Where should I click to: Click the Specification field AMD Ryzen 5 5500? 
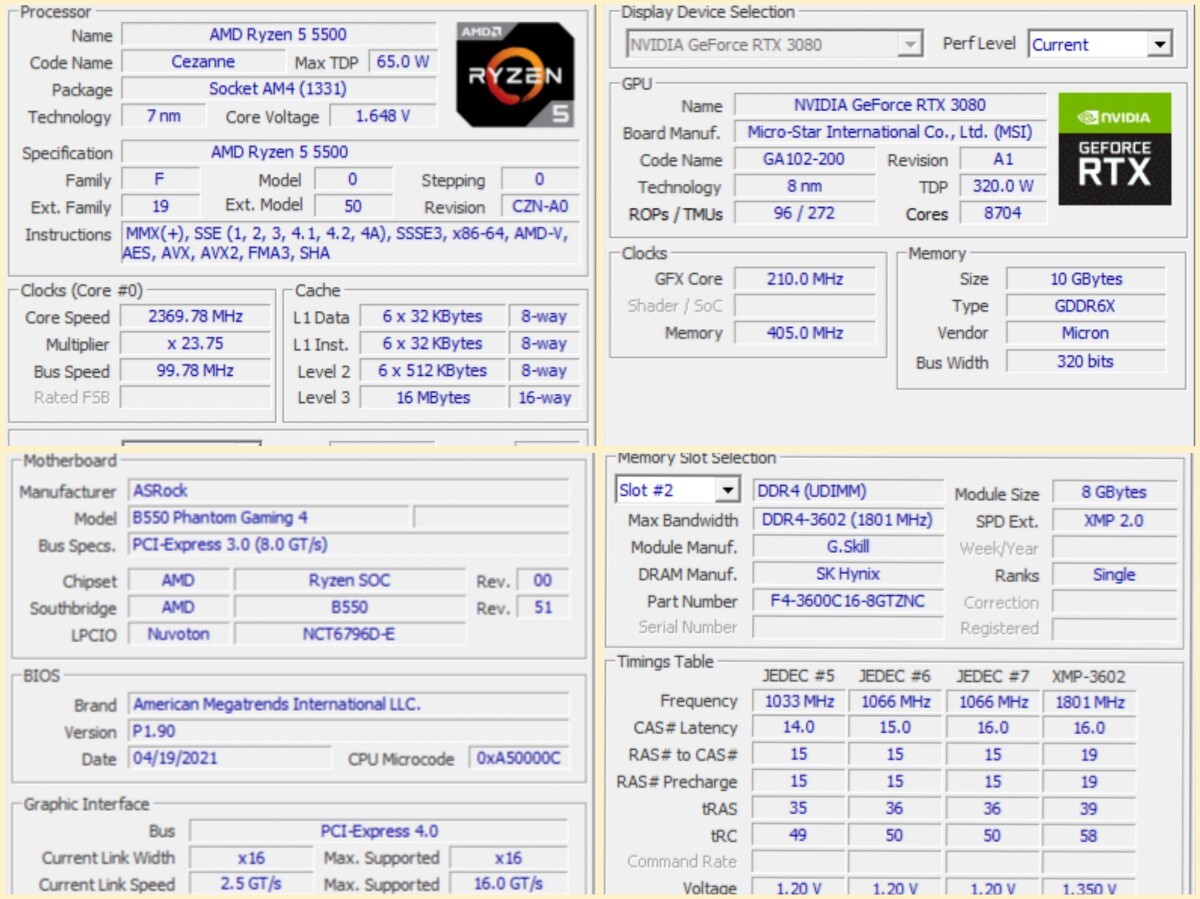pyautogui.click(x=350, y=153)
